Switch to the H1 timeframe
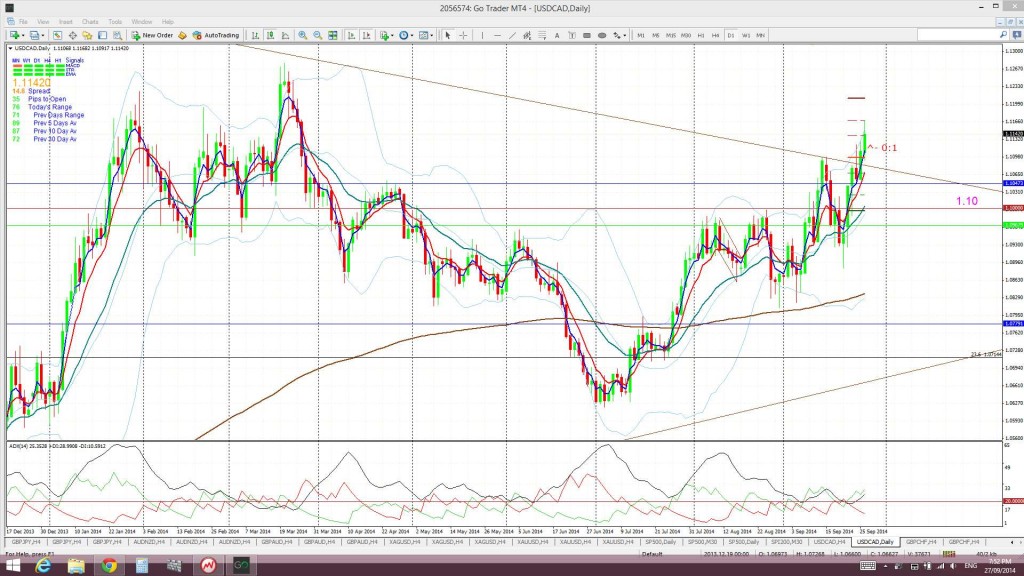1024x576 pixels. 701,35
